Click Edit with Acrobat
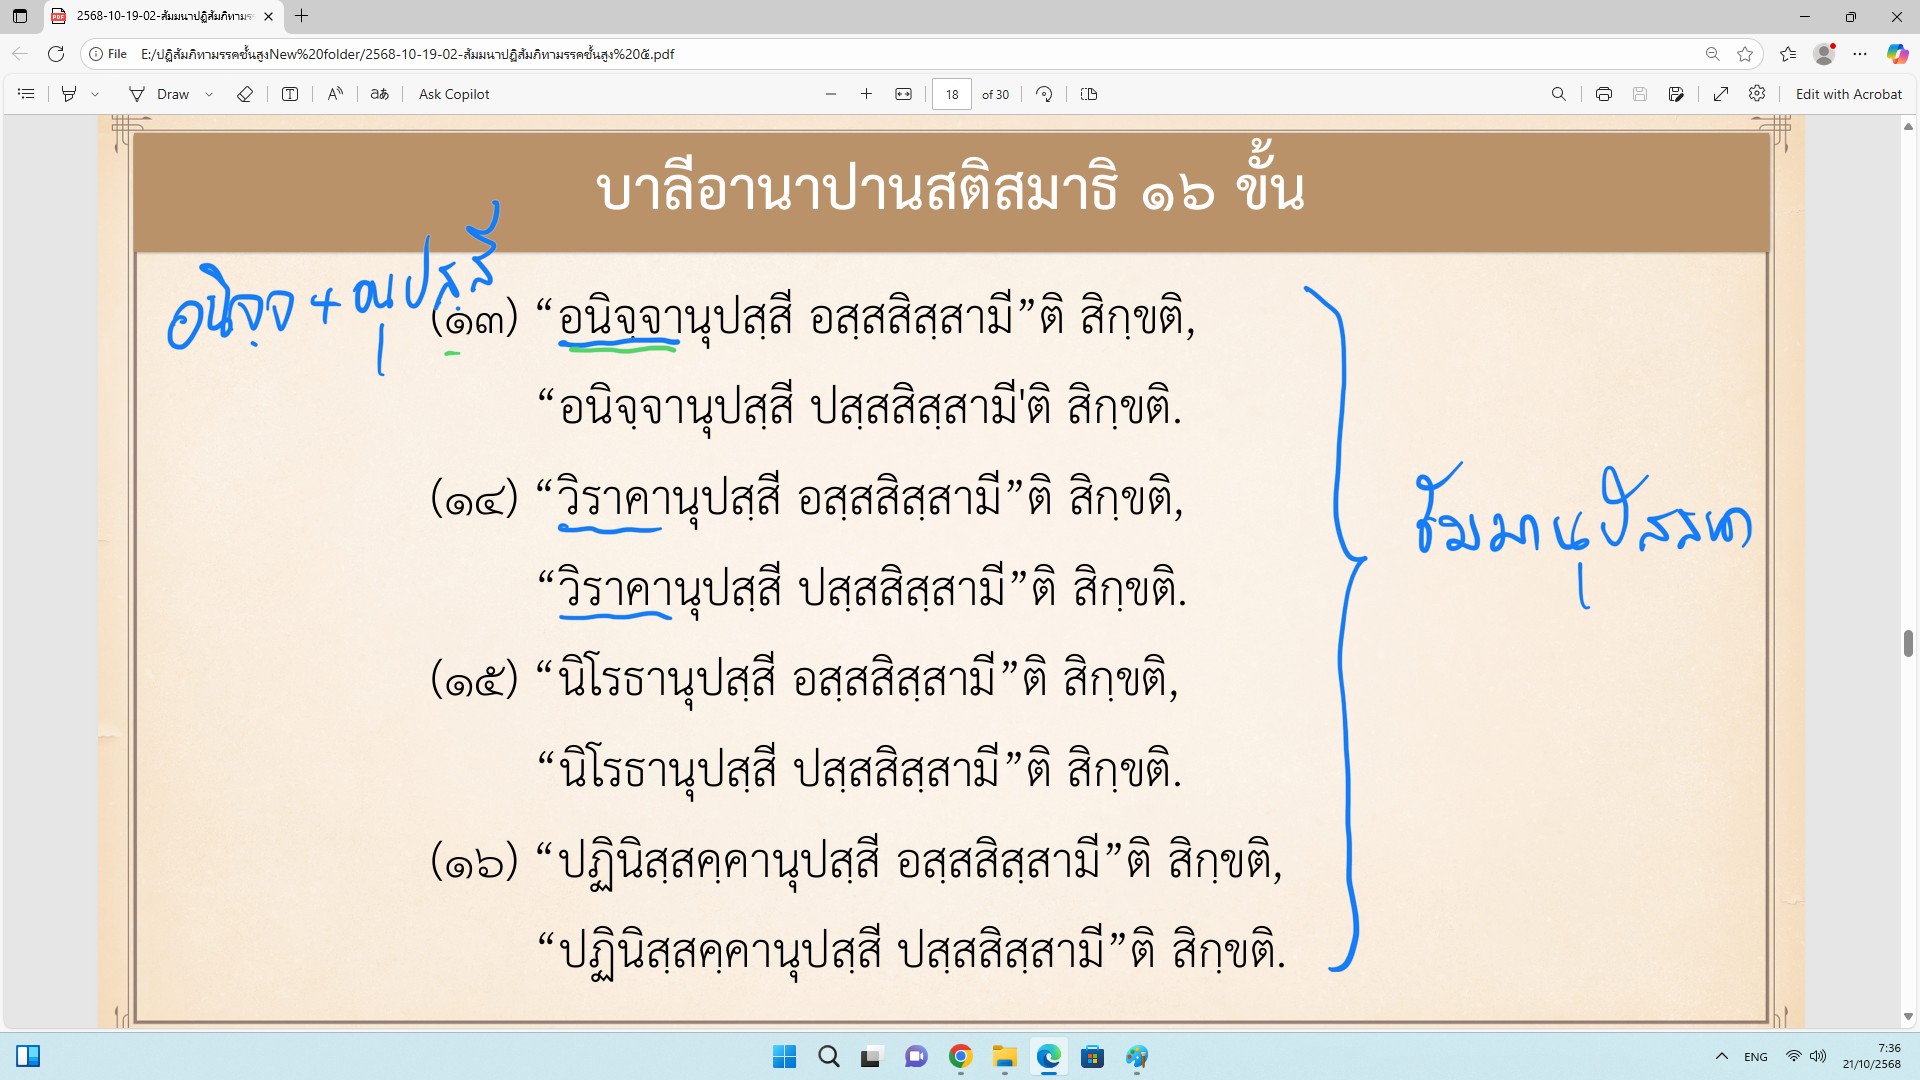Screen dimensions: 1920x1080 (1848, 94)
